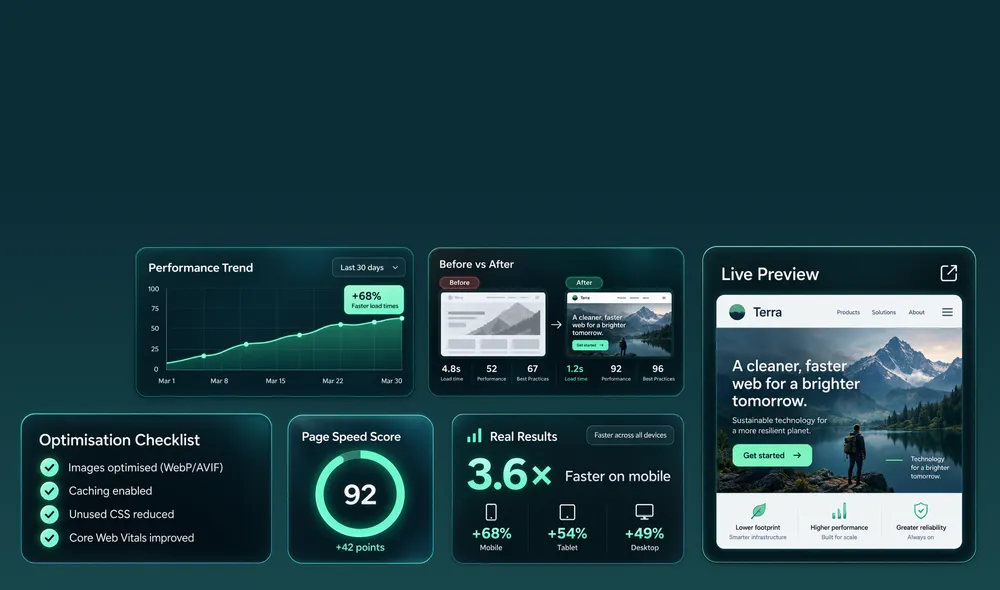Select the Before tag
Viewport: 1000px width, 590px height.
coord(459,283)
